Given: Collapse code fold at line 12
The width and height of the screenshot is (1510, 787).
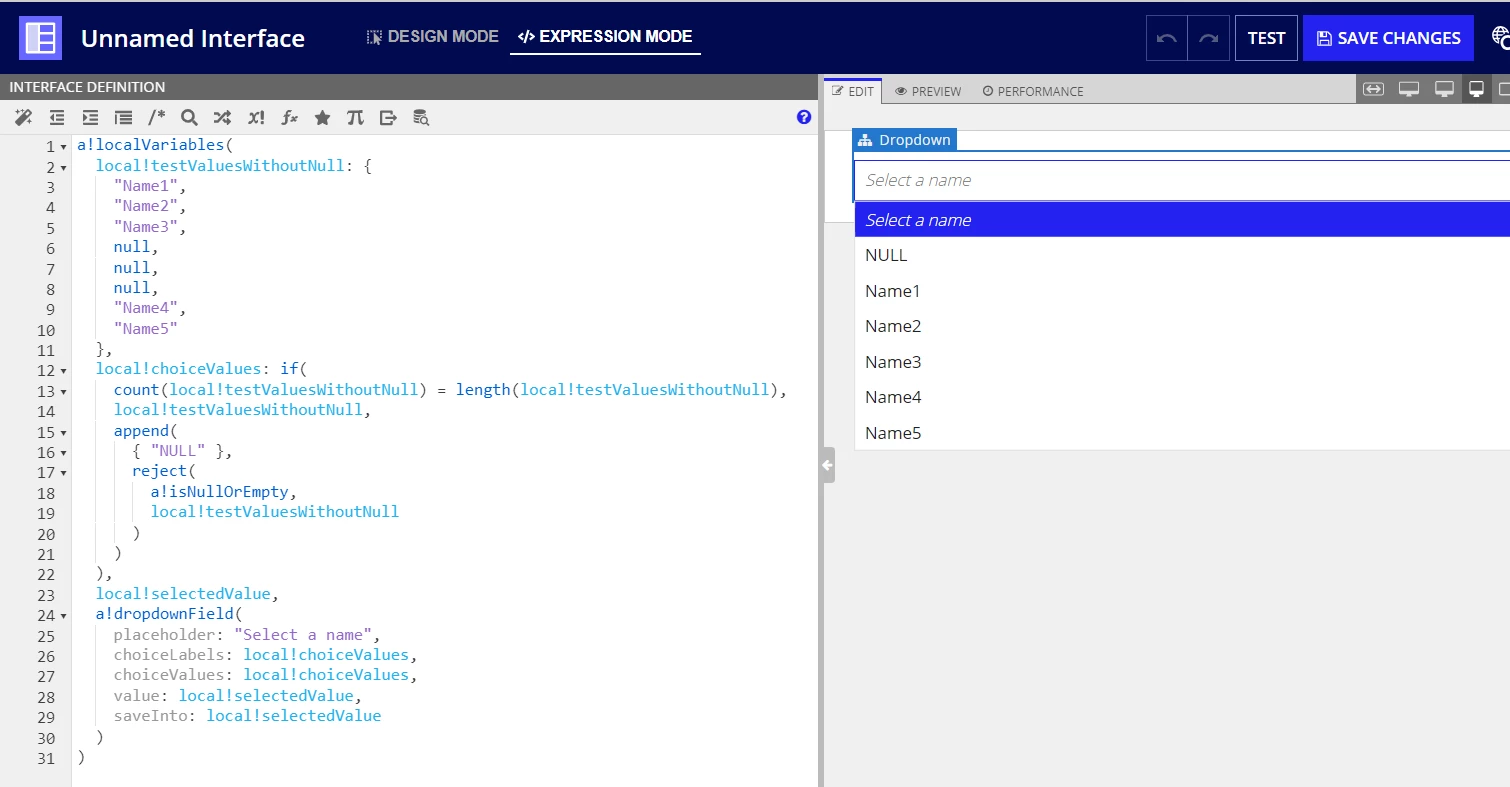Looking at the screenshot, I should [64, 371].
